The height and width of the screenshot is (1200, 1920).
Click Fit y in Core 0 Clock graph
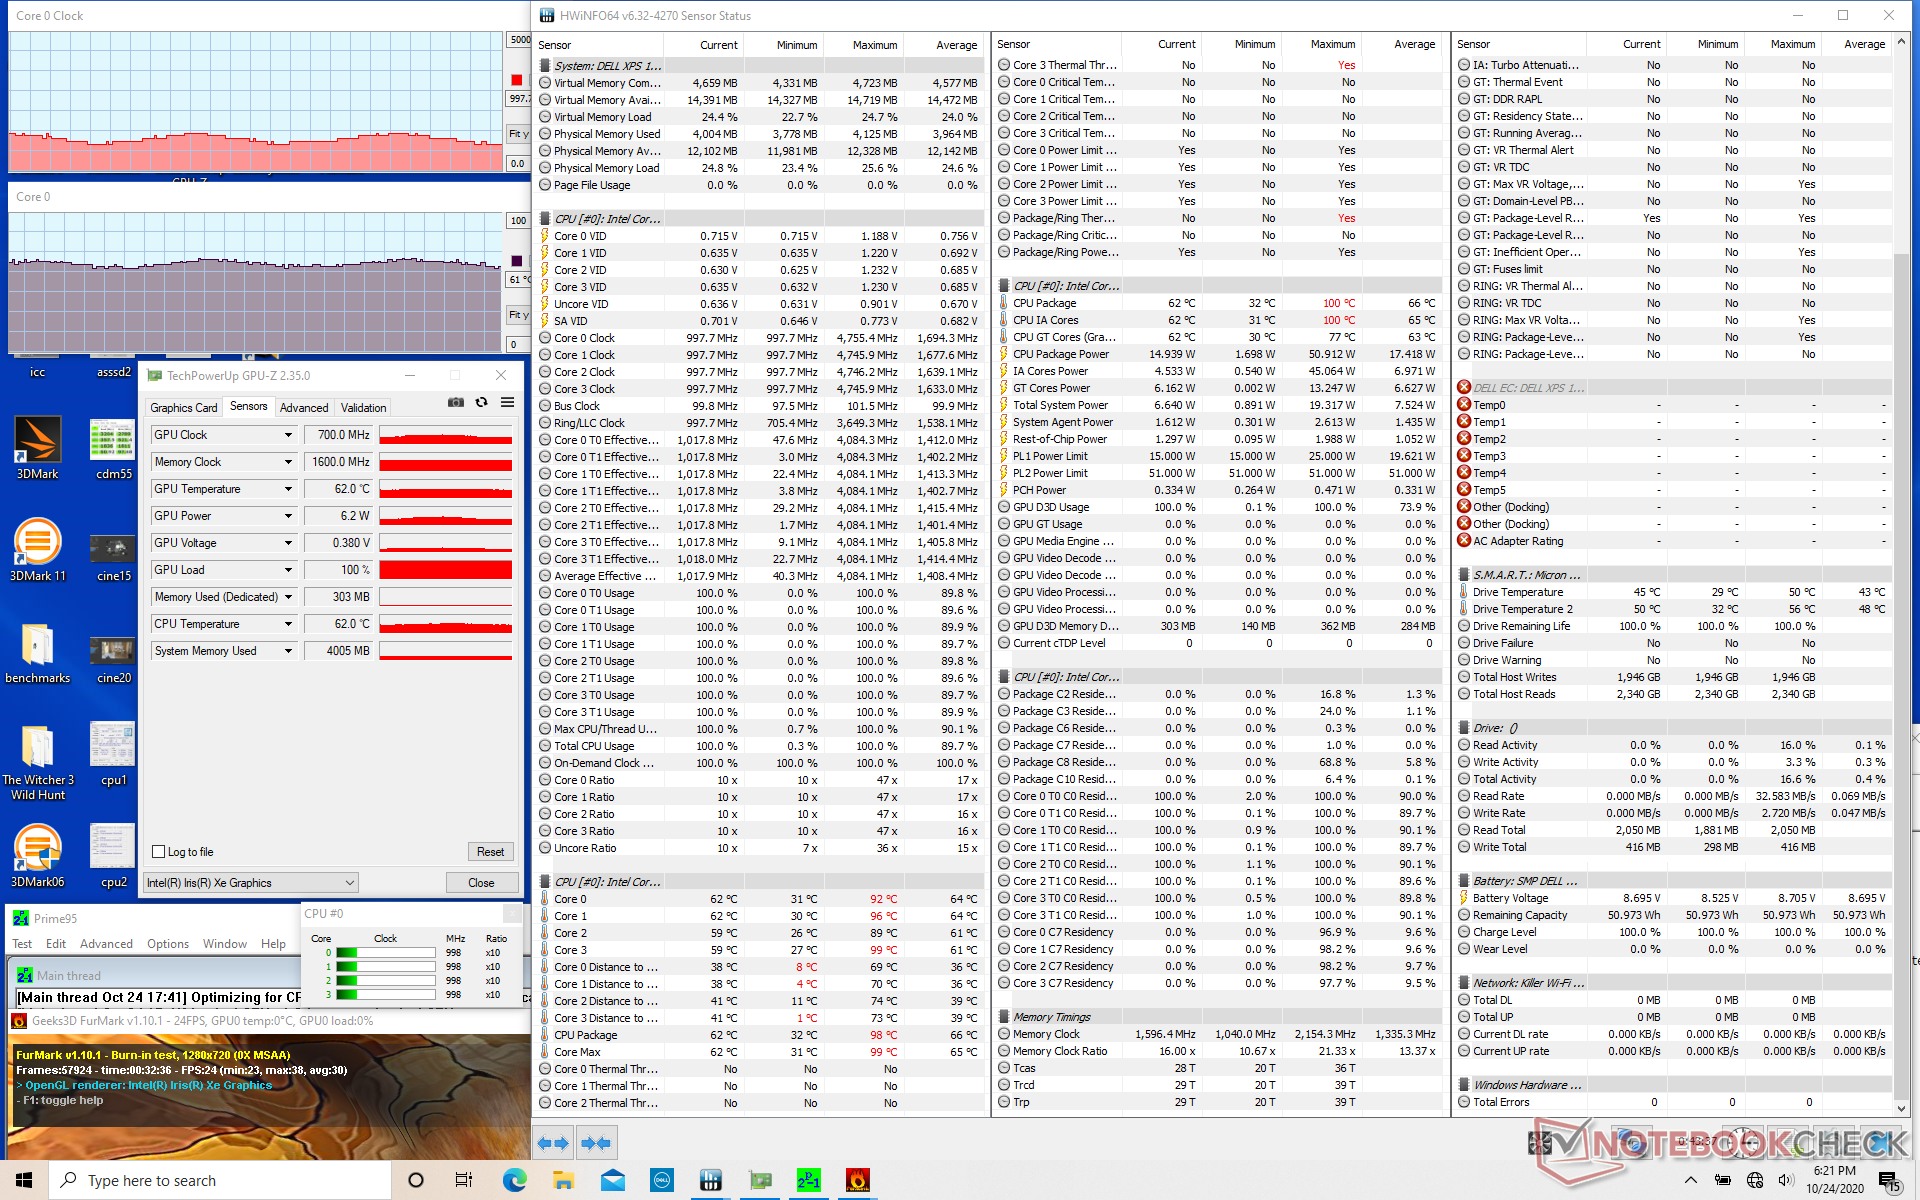518,134
